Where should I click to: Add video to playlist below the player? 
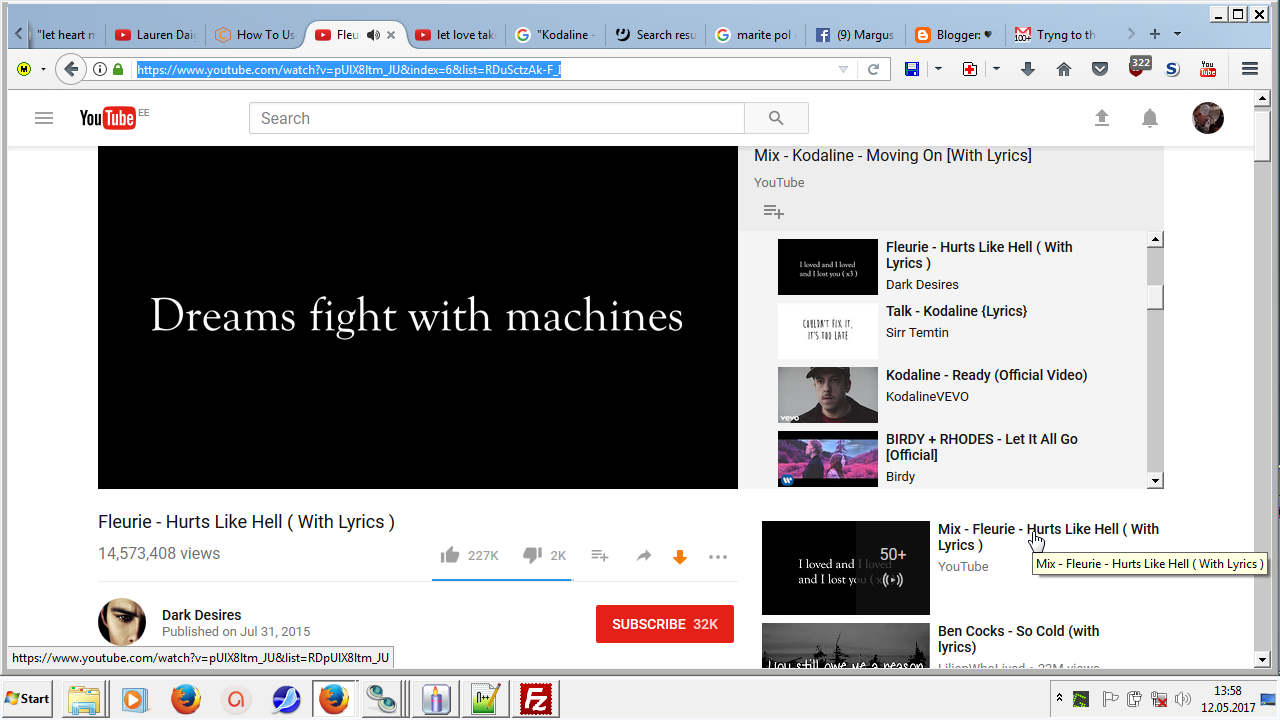tap(600, 556)
